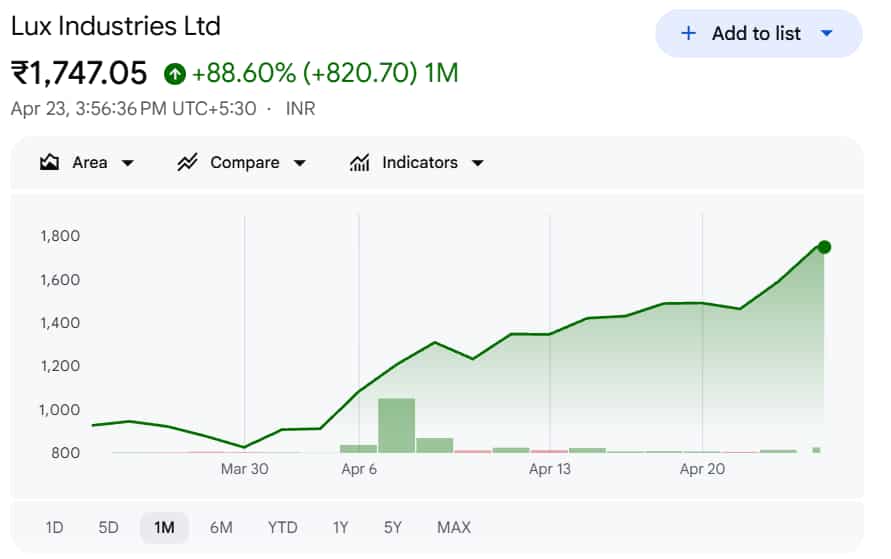Click the Indicators button label
891x559 pixels.
420,162
